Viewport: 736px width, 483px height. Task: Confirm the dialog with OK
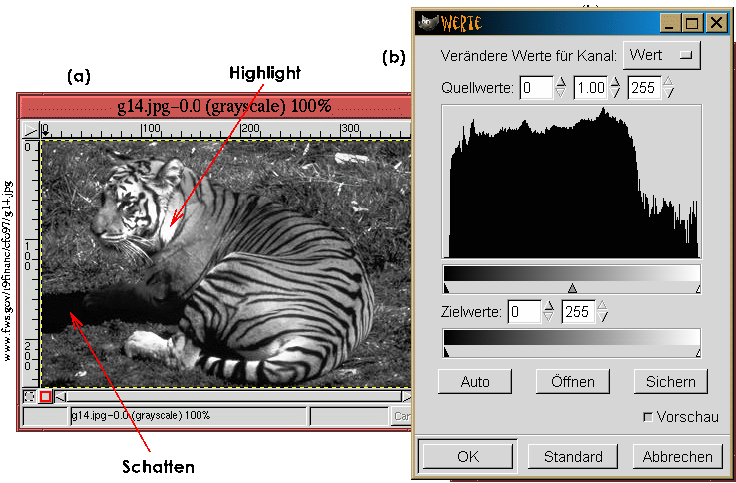click(x=467, y=456)
